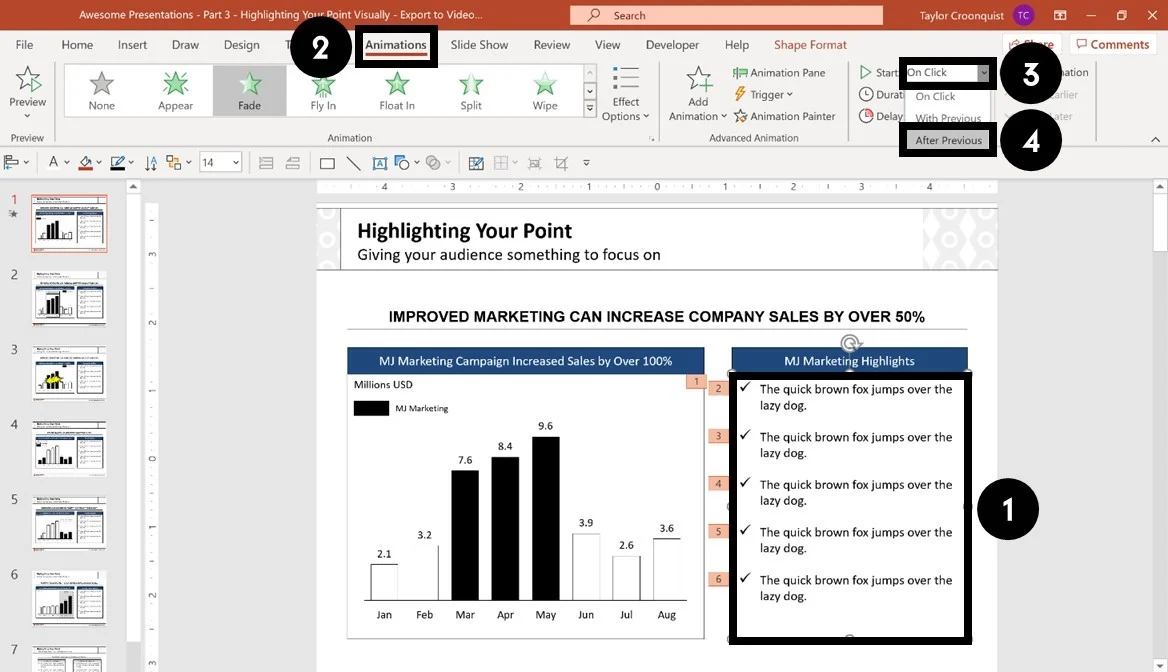Open the Slide Show tab
Screen dimensions: 1168x672
click(x=479, y=45)
